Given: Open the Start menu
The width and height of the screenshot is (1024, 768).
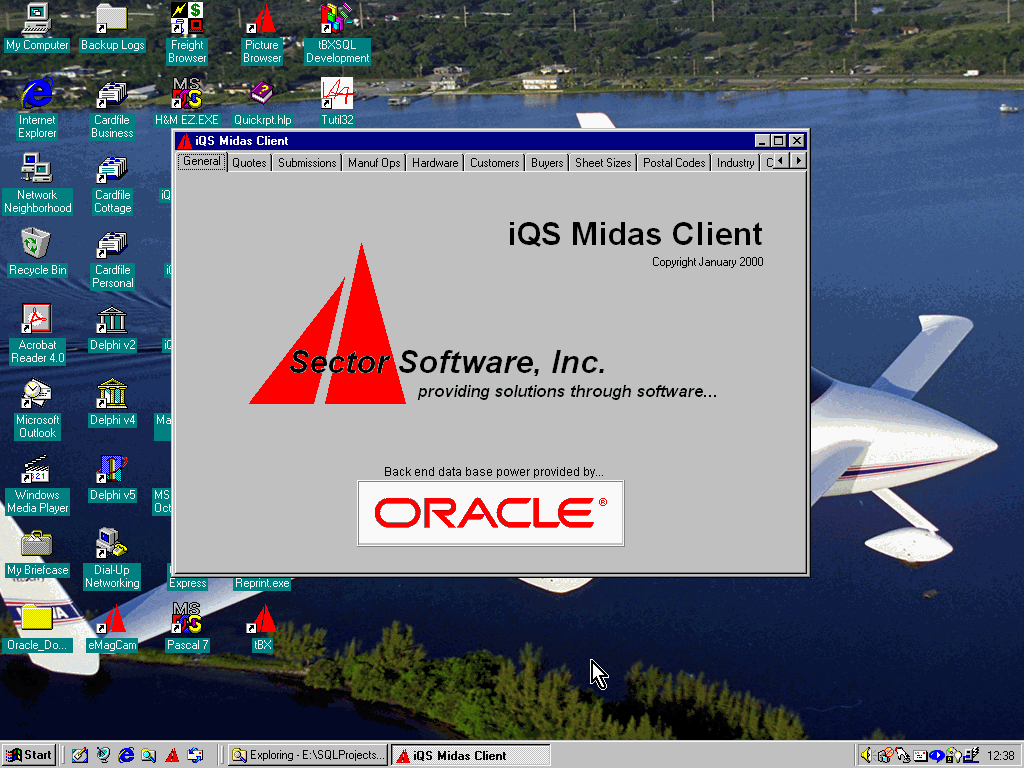Looking at the screenshot, I should pos(29,756).
